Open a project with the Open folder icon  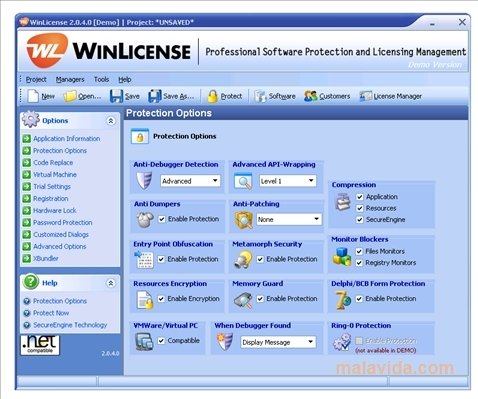pyautogui.click(x=70, y=96)
